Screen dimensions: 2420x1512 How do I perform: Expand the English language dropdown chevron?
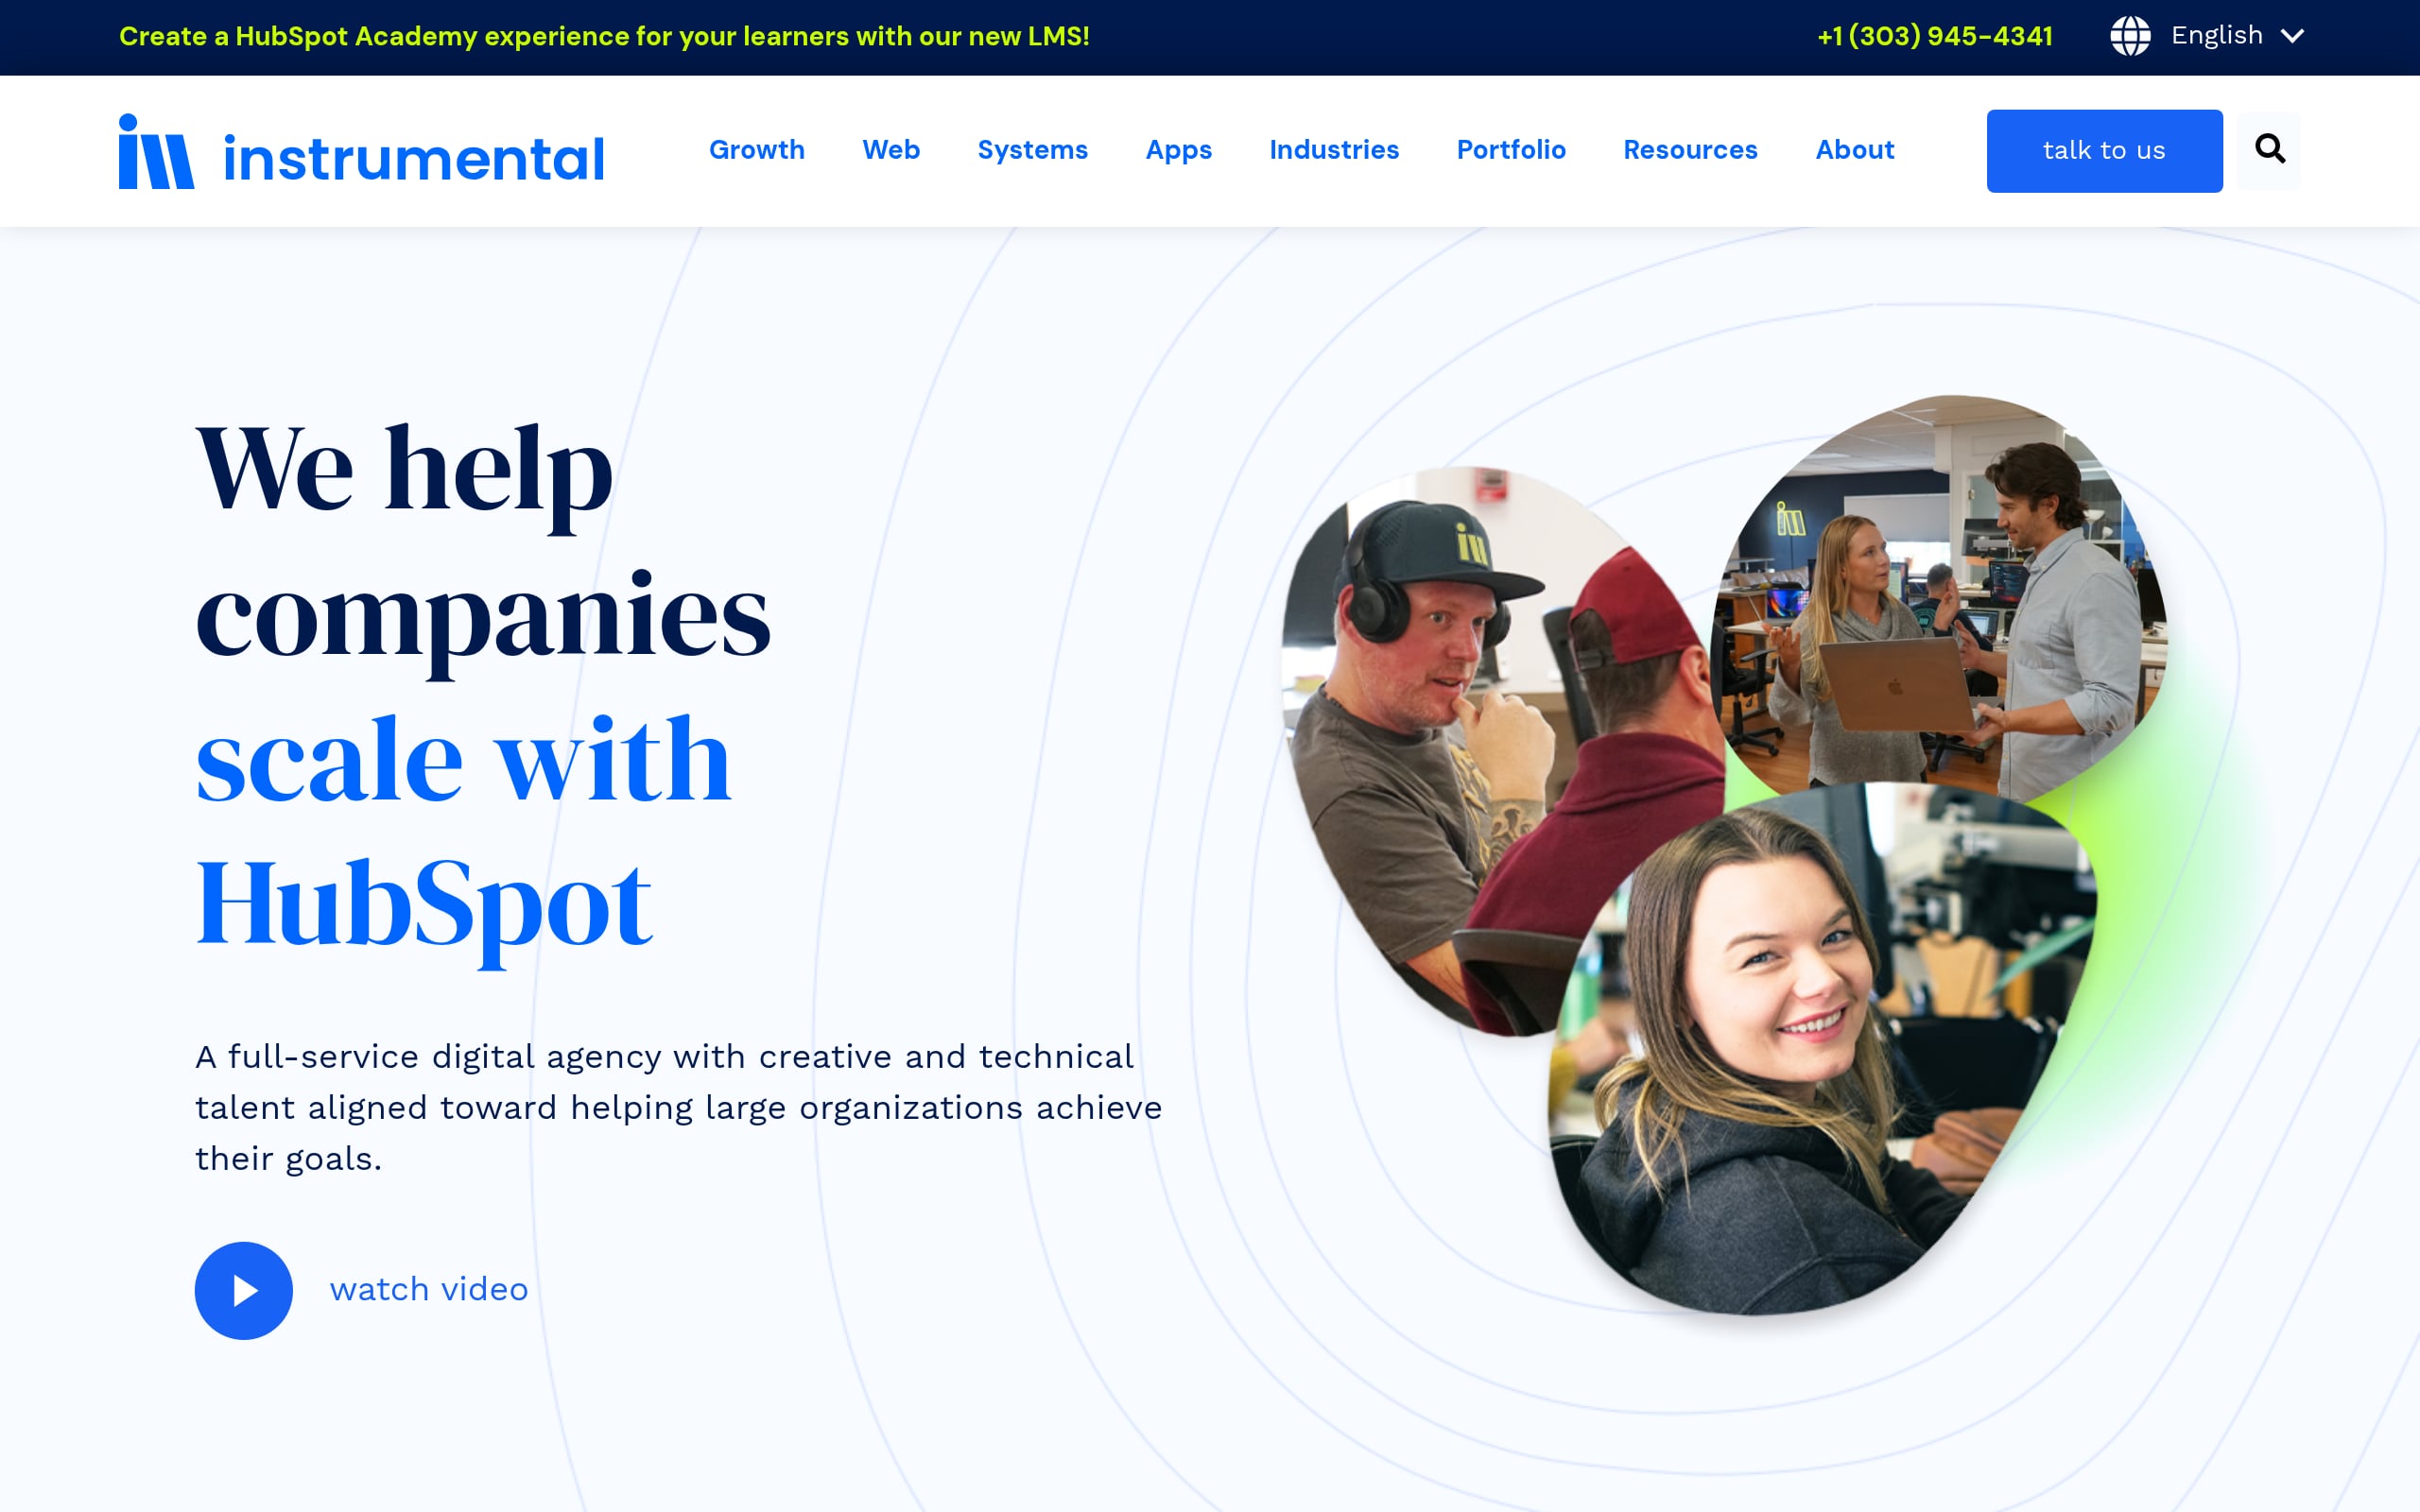(x=2293, y=36)
